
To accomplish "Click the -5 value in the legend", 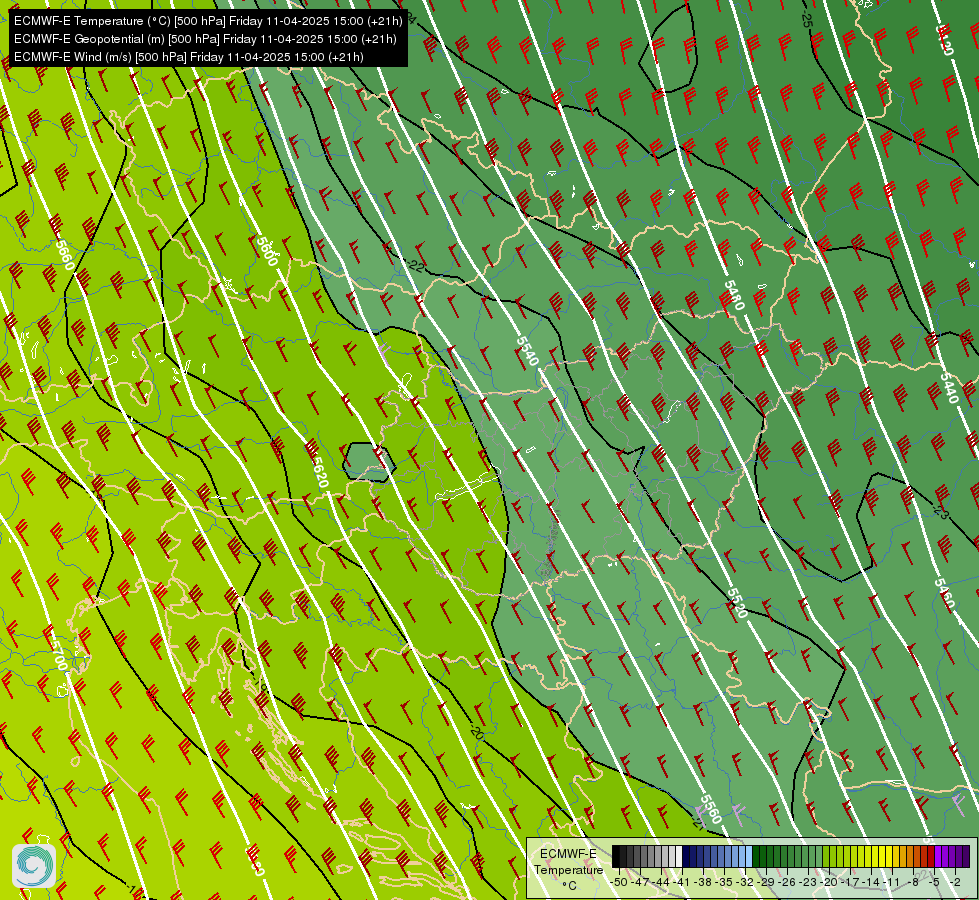I will point(933,882).
